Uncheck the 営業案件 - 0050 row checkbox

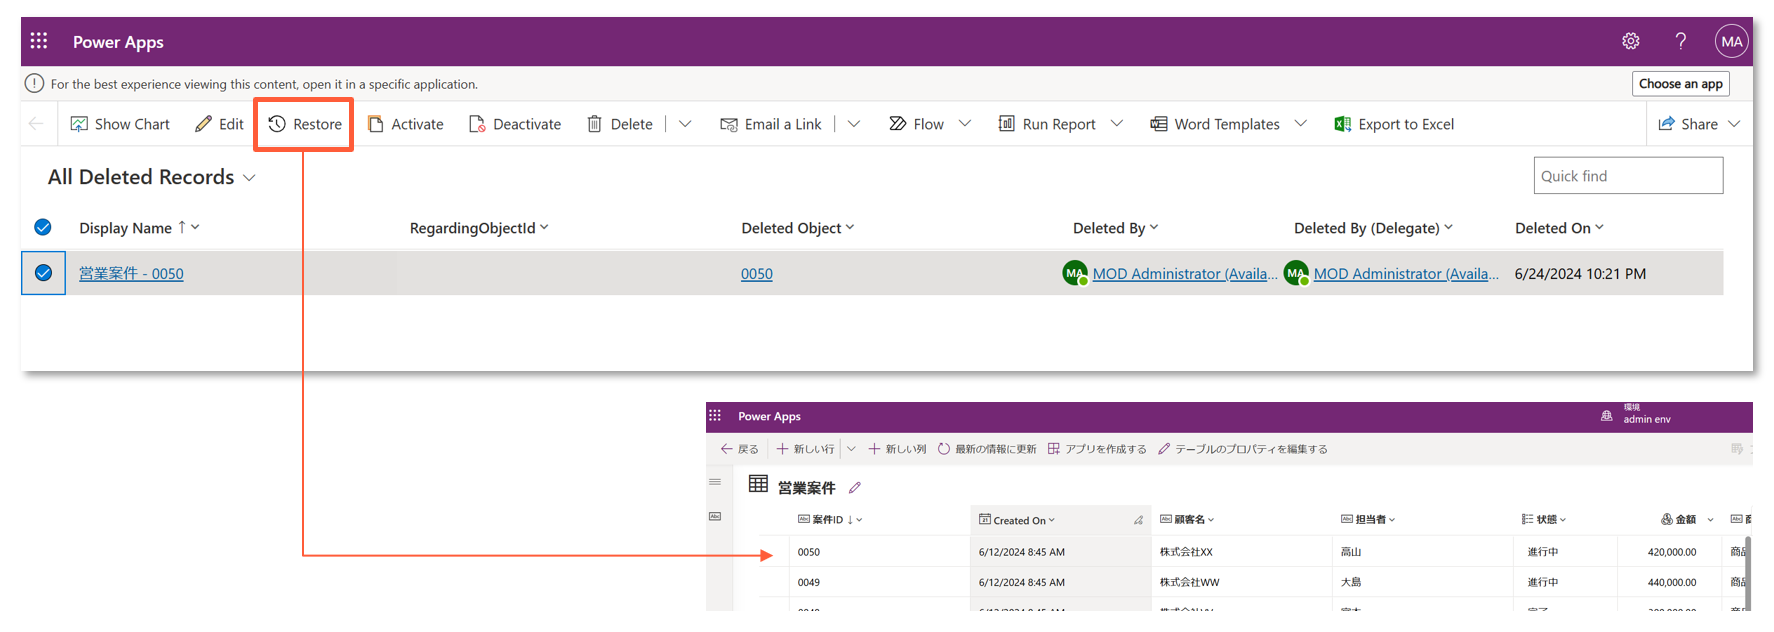click(43, 273)
